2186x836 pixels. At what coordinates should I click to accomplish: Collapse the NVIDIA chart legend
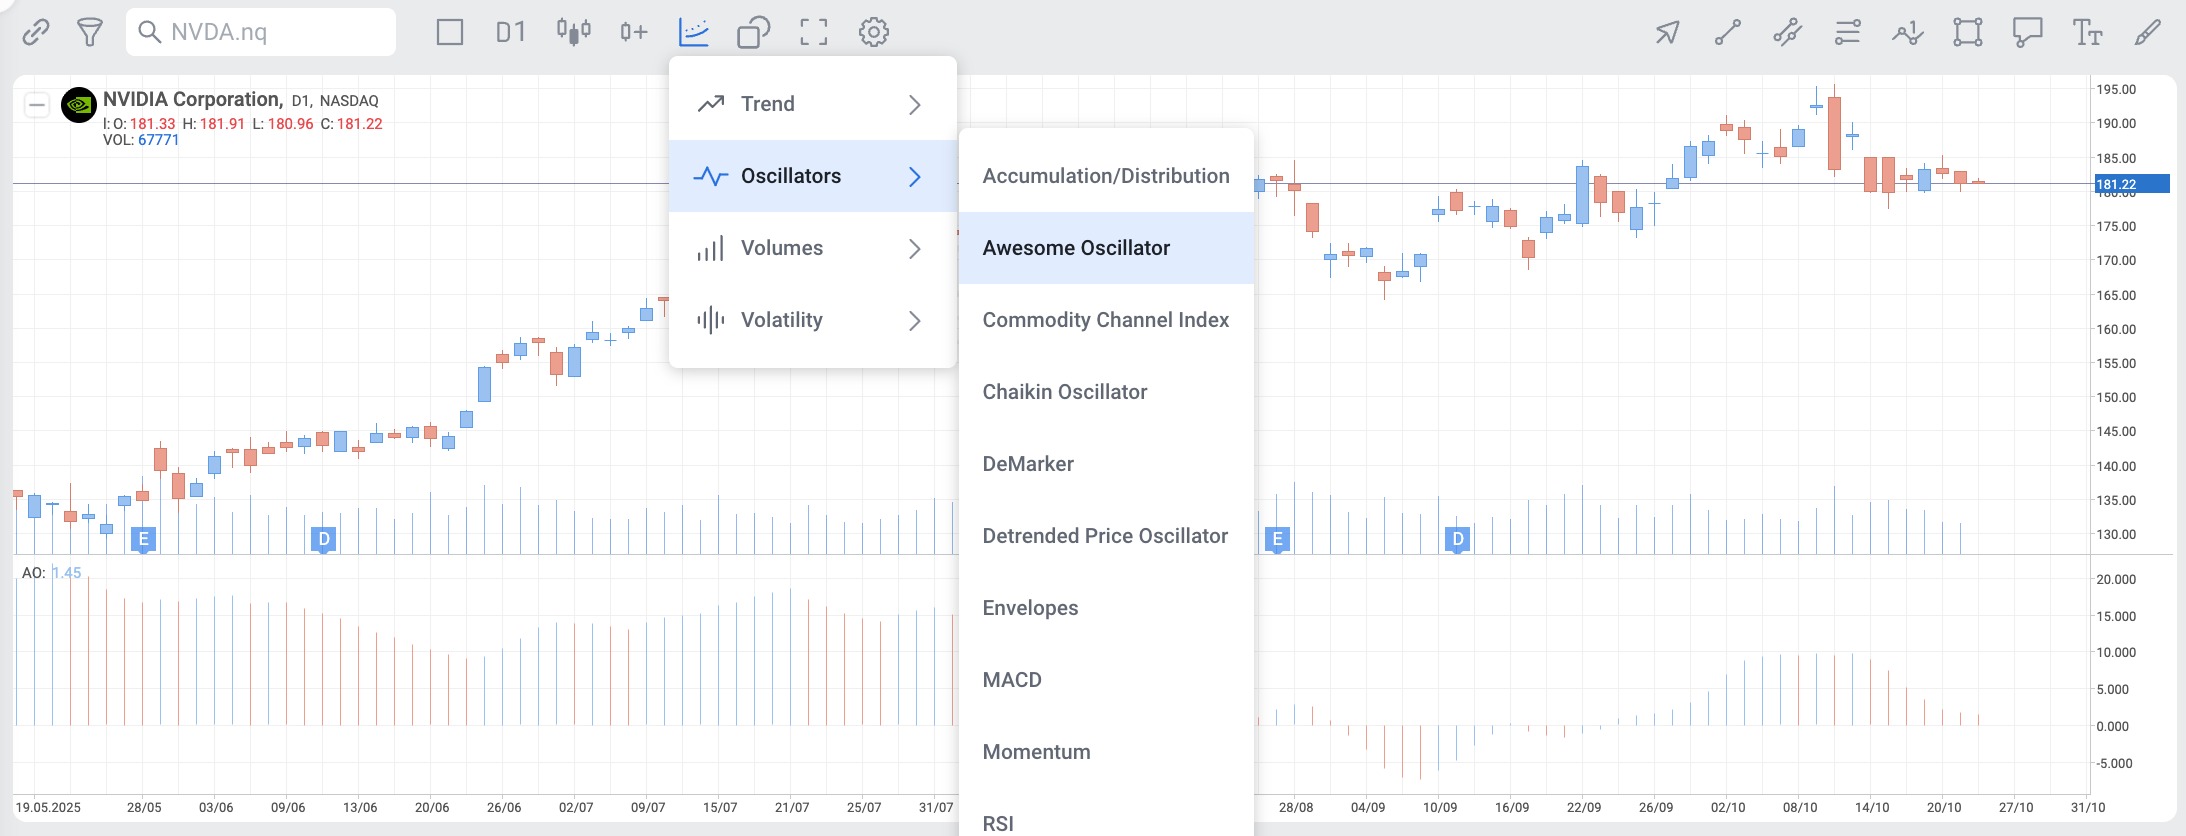37,105
